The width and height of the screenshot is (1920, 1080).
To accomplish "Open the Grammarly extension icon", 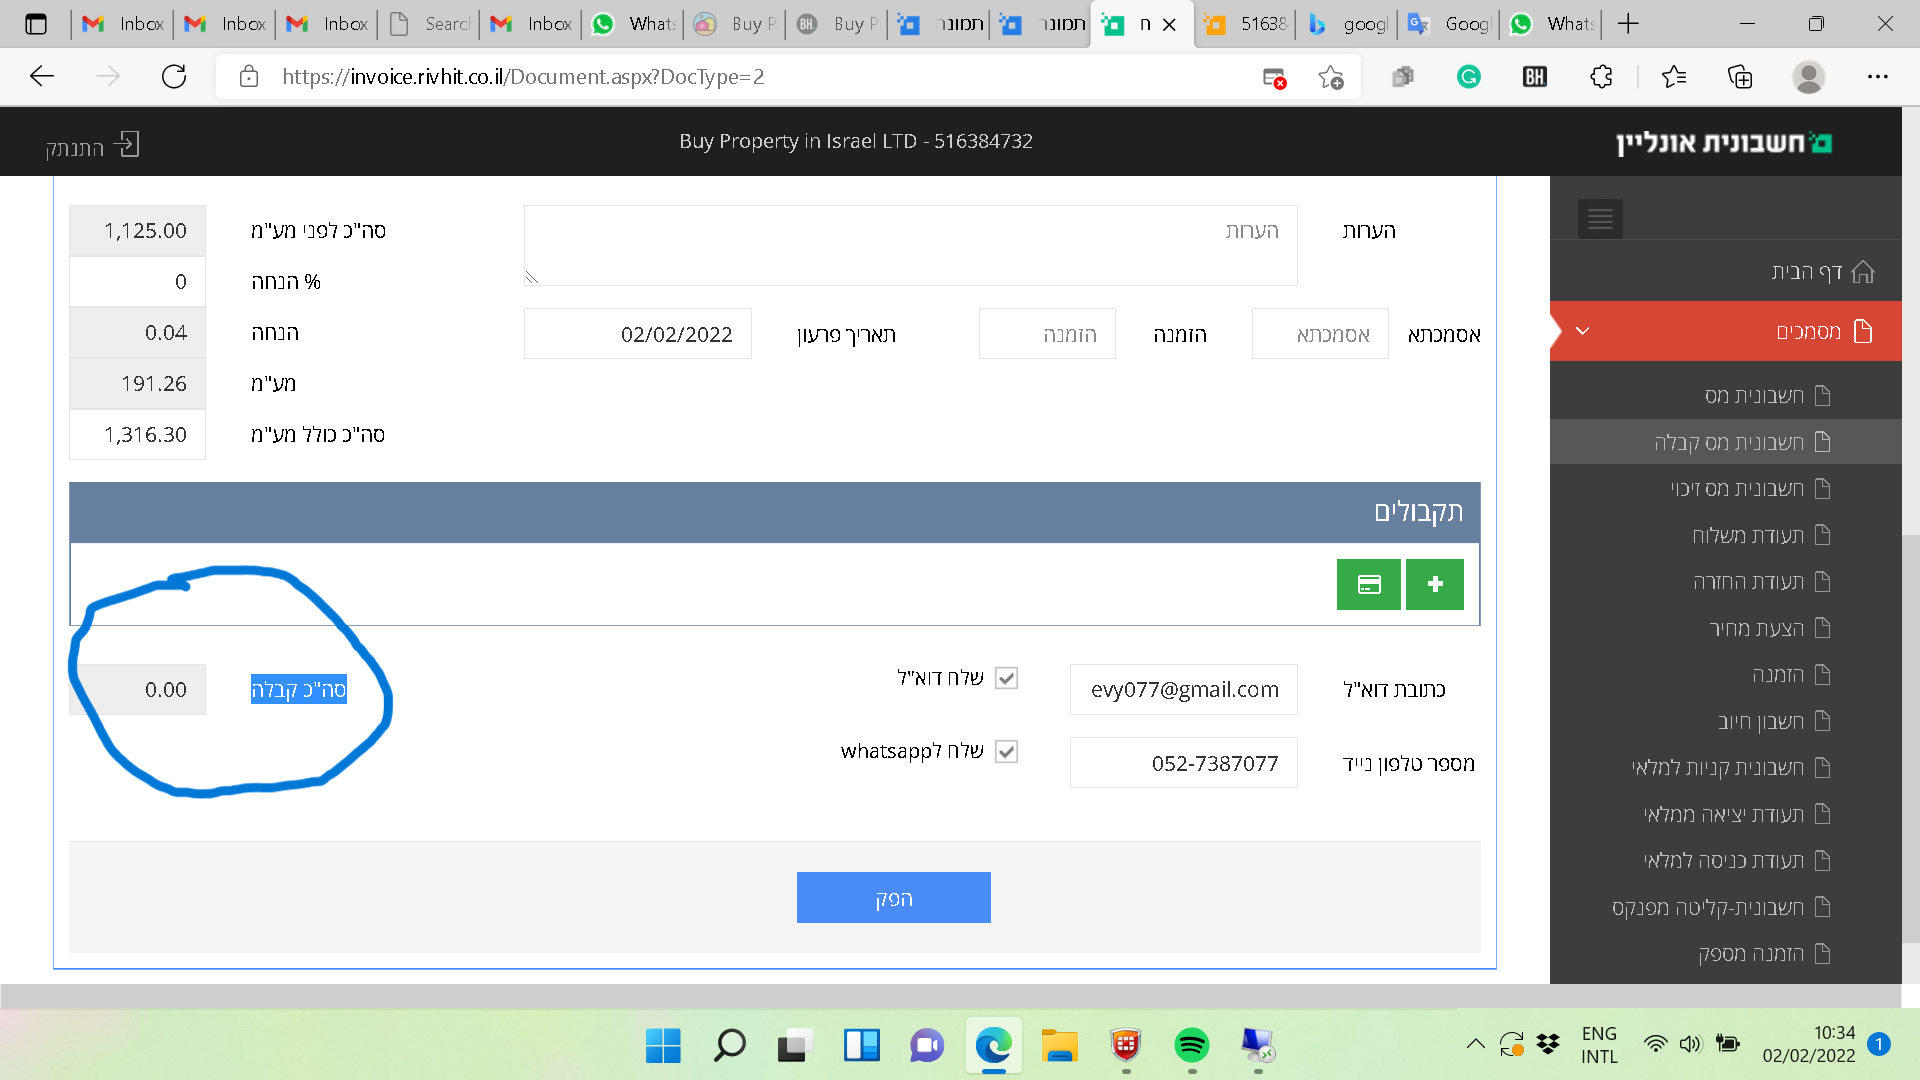I will click(1468, 77).
